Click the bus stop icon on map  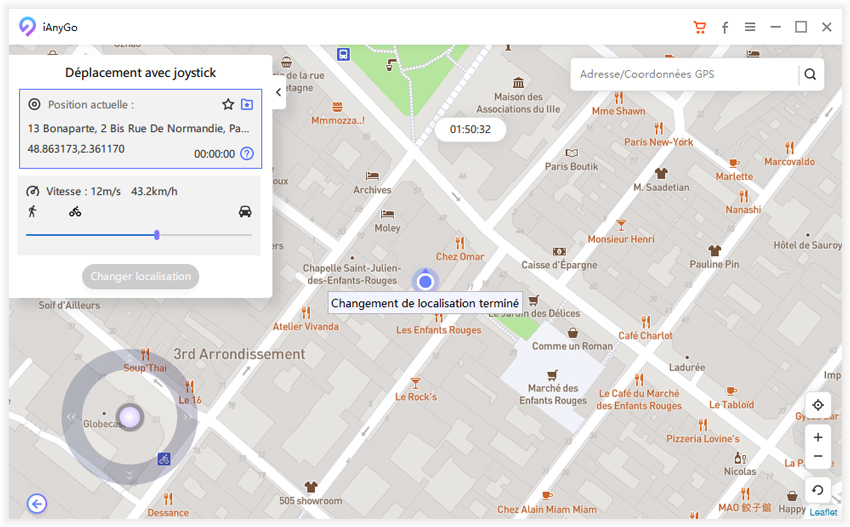[x=343, y=54]
